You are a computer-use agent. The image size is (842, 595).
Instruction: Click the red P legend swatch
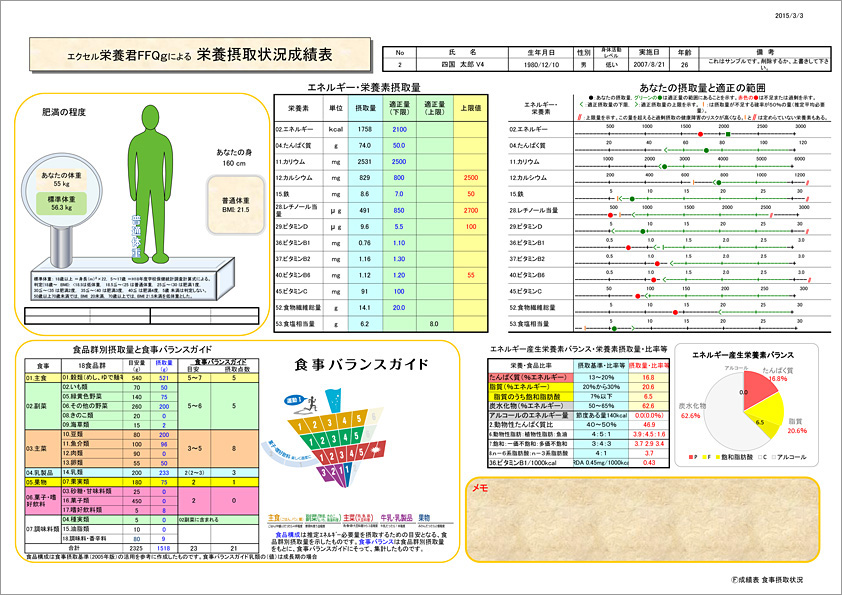(691, 457)
